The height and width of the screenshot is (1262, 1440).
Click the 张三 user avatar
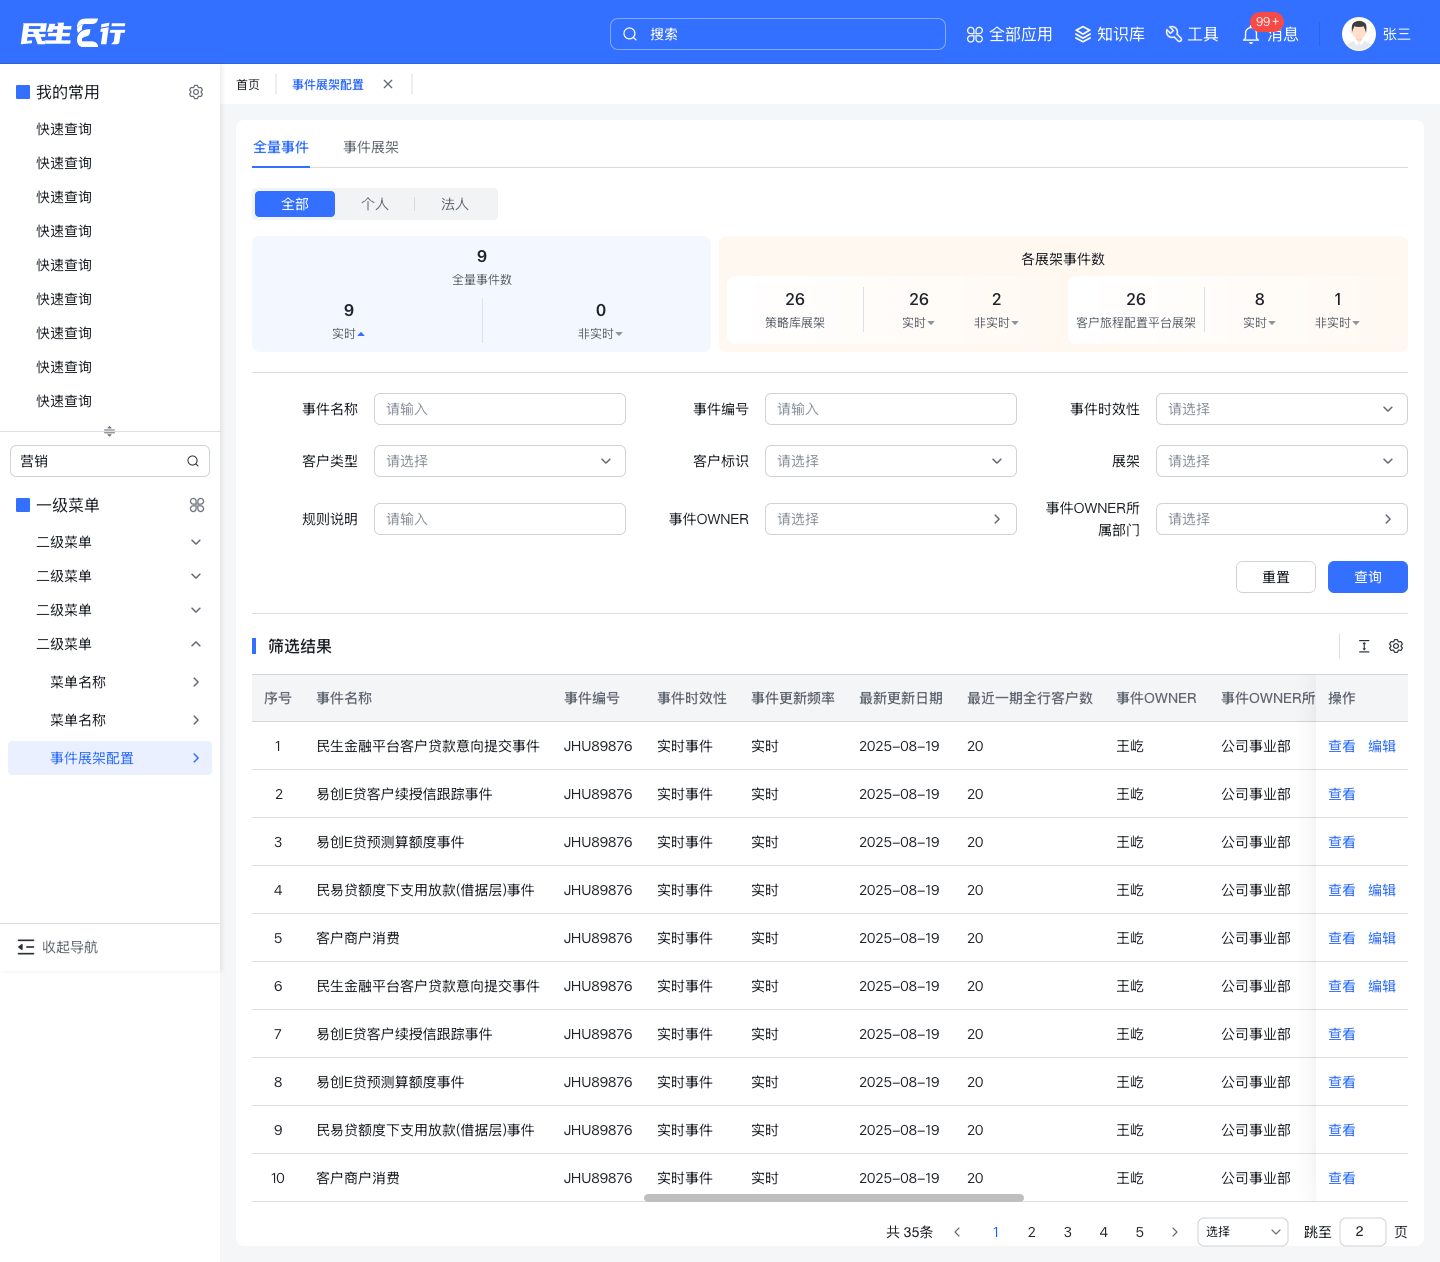click(x=1359, y=34)
